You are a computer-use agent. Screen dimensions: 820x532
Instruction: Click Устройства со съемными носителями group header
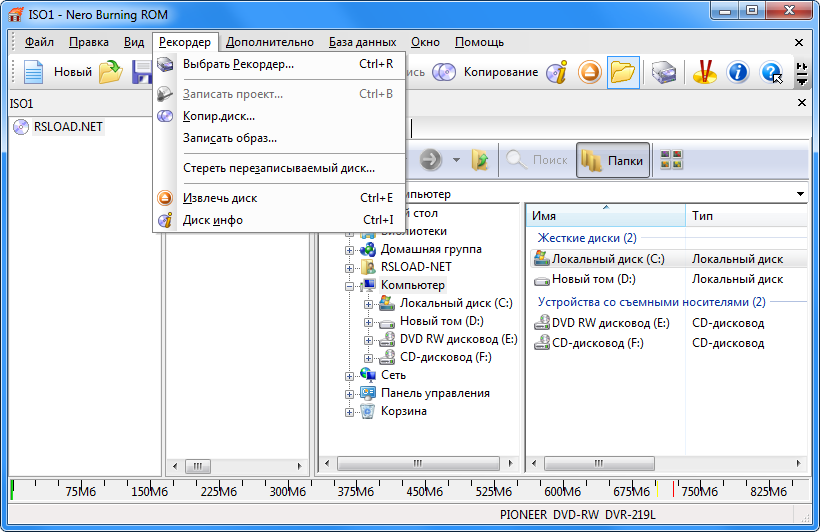pyautogui.click(x=652, y=302)
